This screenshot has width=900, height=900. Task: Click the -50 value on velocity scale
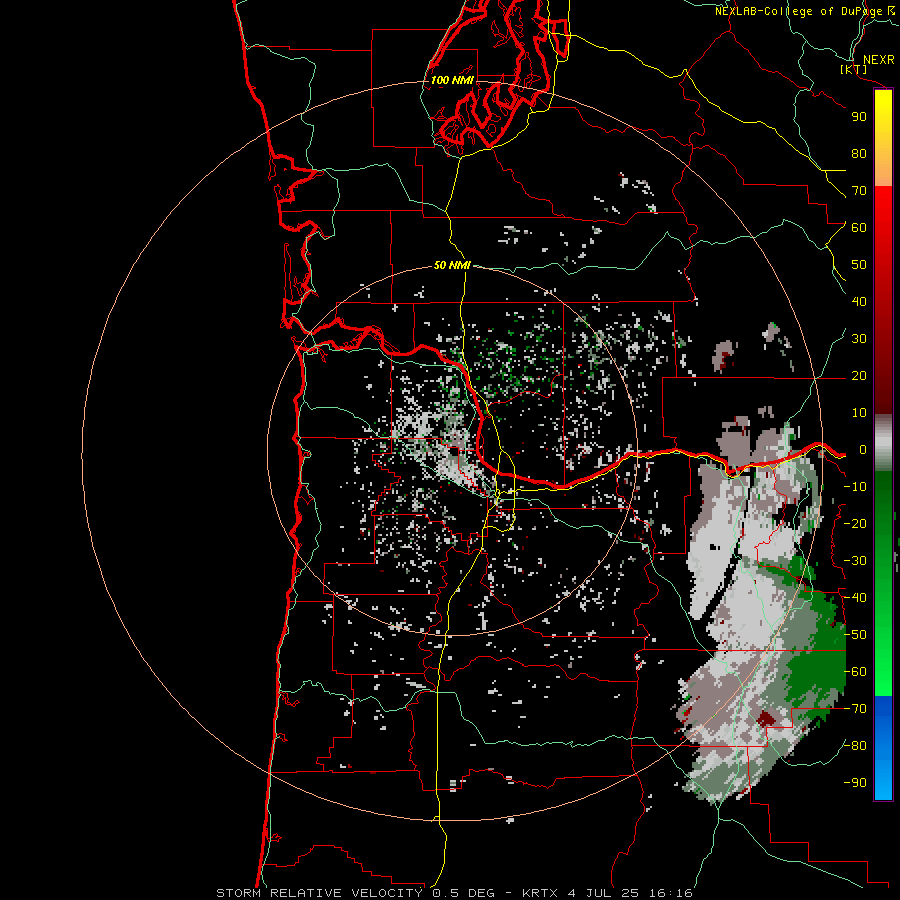tap(855, 635)
